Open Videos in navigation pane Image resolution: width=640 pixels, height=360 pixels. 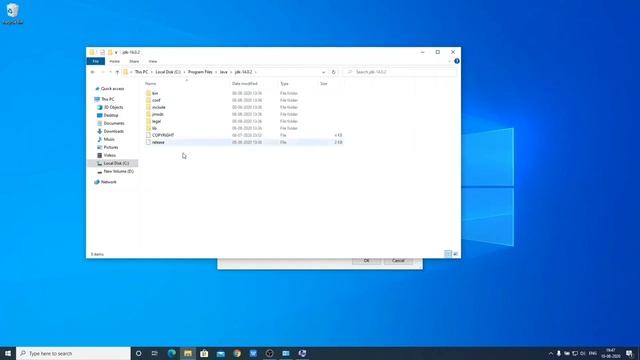[106, 155]
